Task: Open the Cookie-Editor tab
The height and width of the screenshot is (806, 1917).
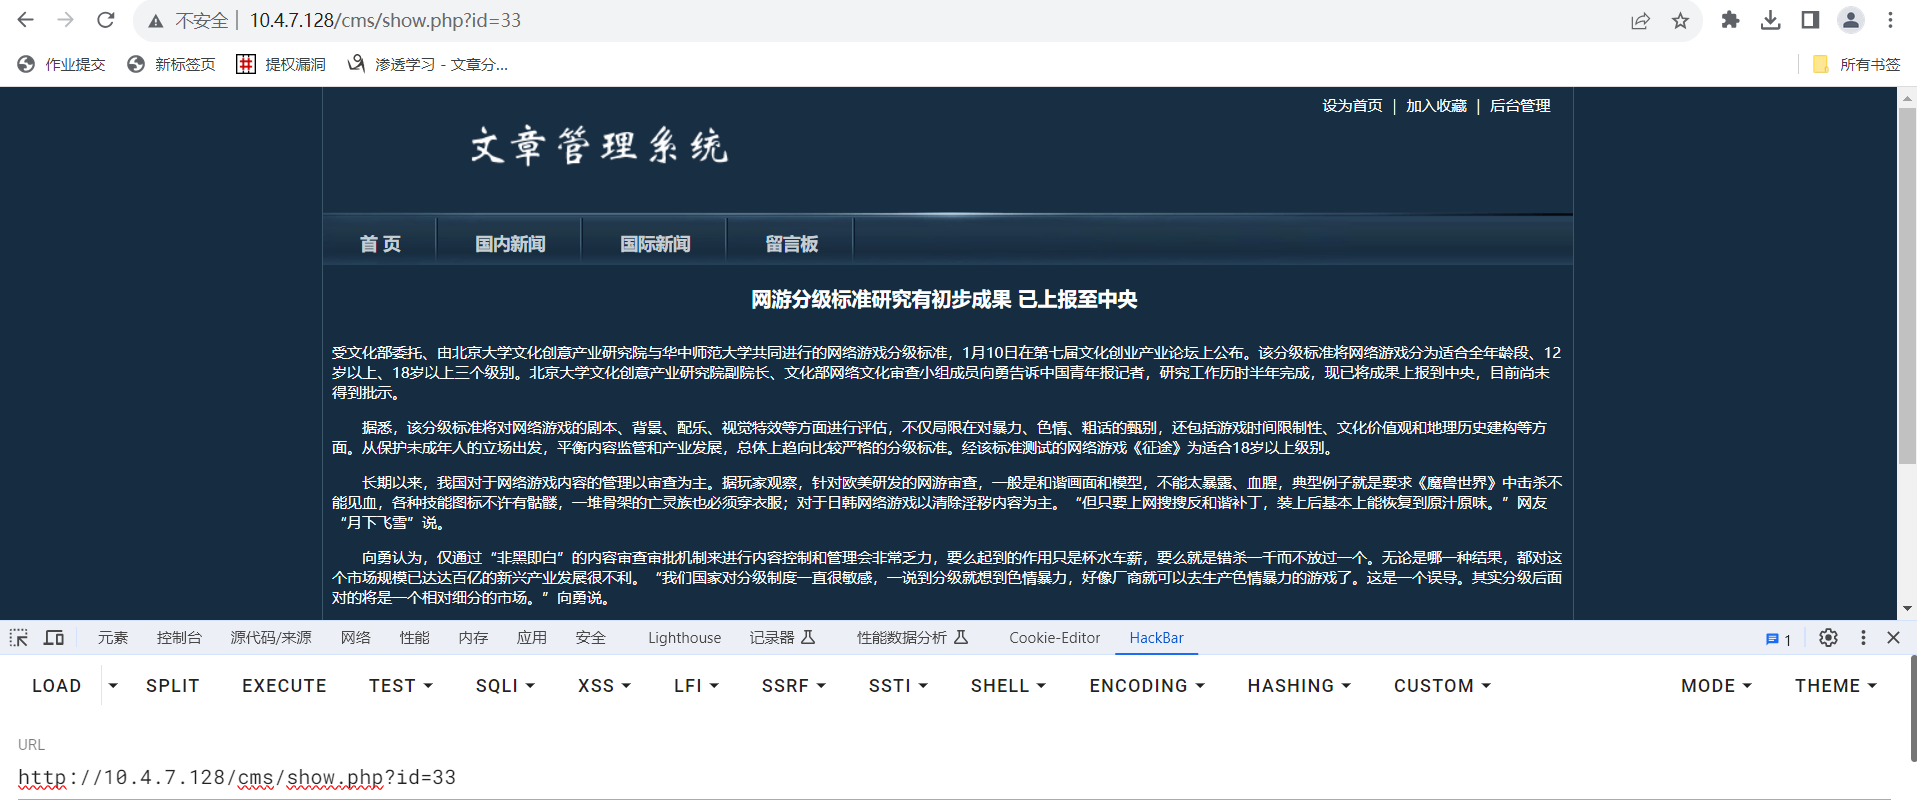Action: (x=1054, y=638)
